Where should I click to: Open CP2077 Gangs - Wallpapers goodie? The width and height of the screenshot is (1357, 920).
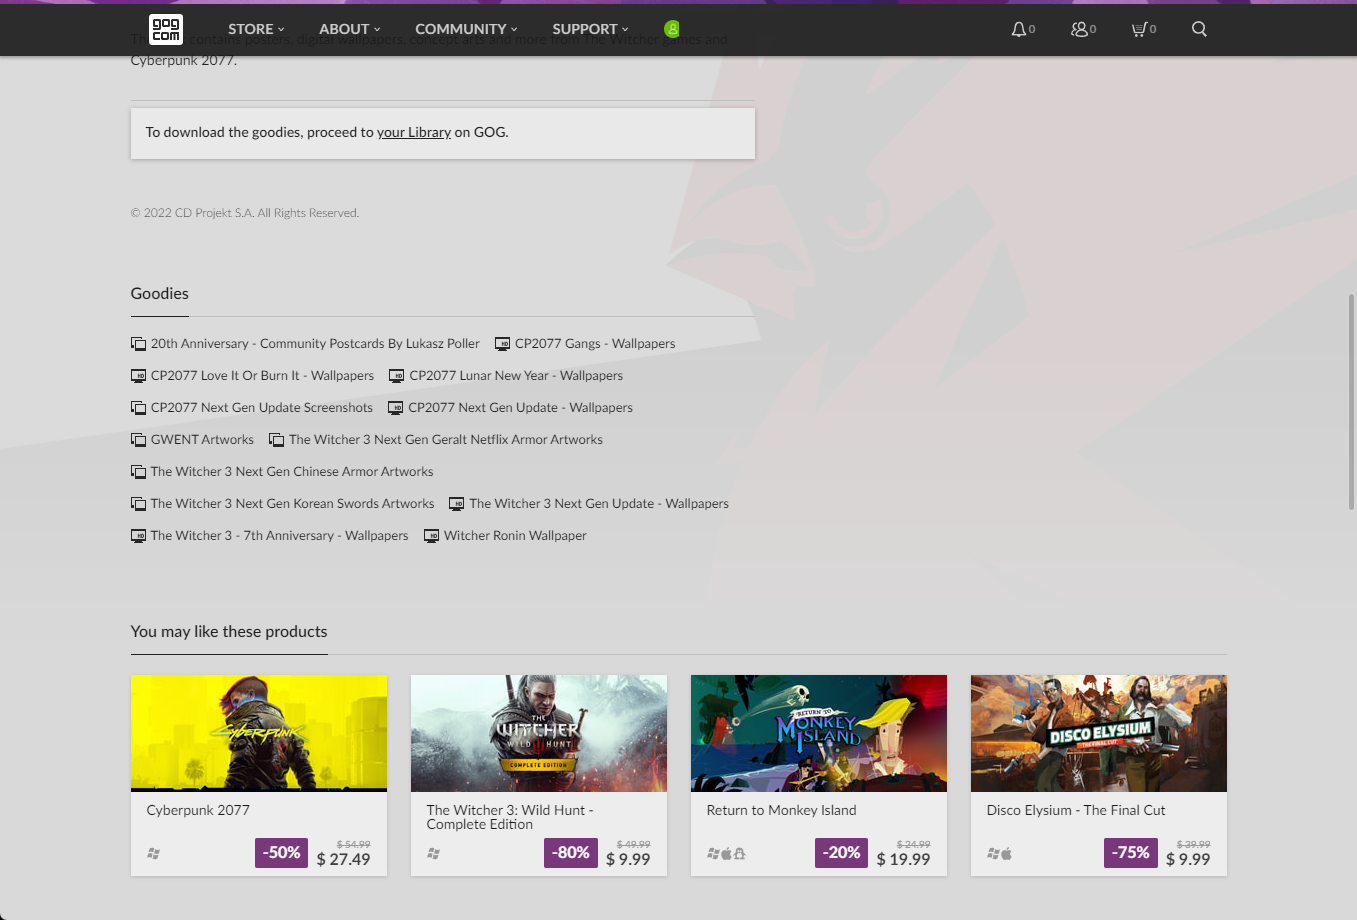595,344
